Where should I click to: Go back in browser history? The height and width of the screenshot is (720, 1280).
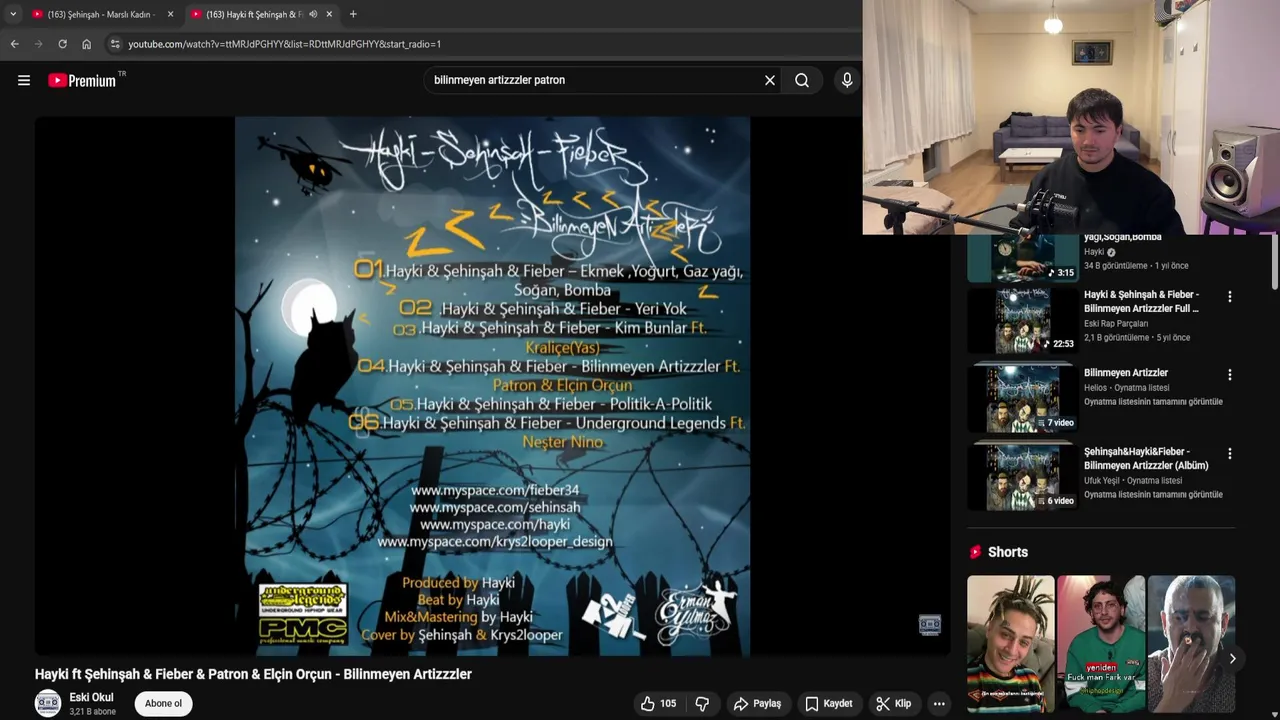pyautogui.click(x=15, y=44)
